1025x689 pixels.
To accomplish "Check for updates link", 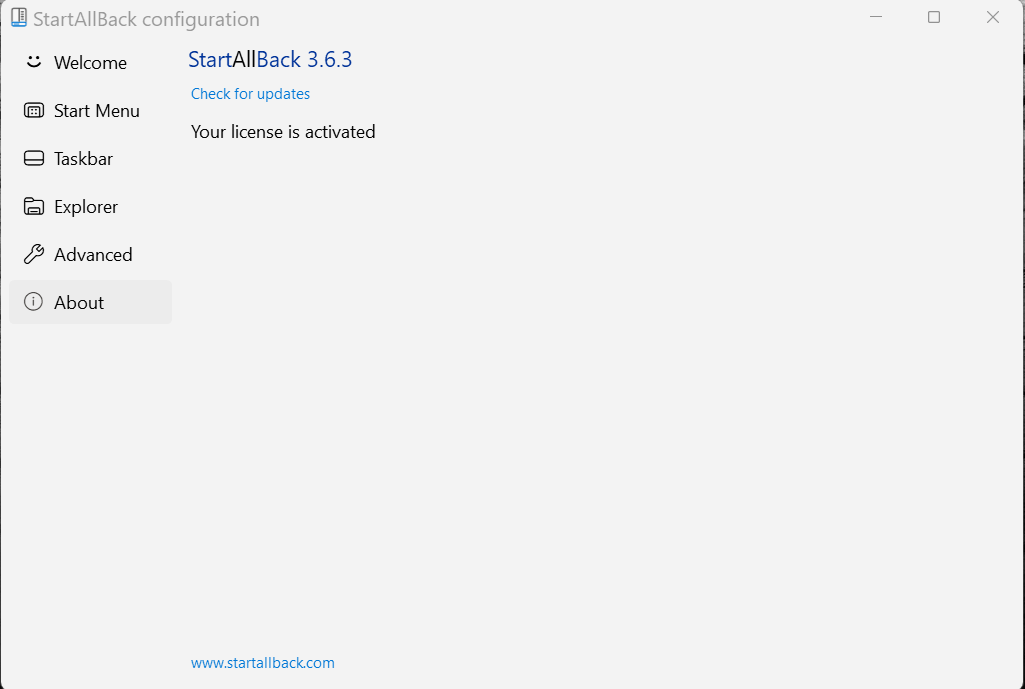I will point(250,93).
